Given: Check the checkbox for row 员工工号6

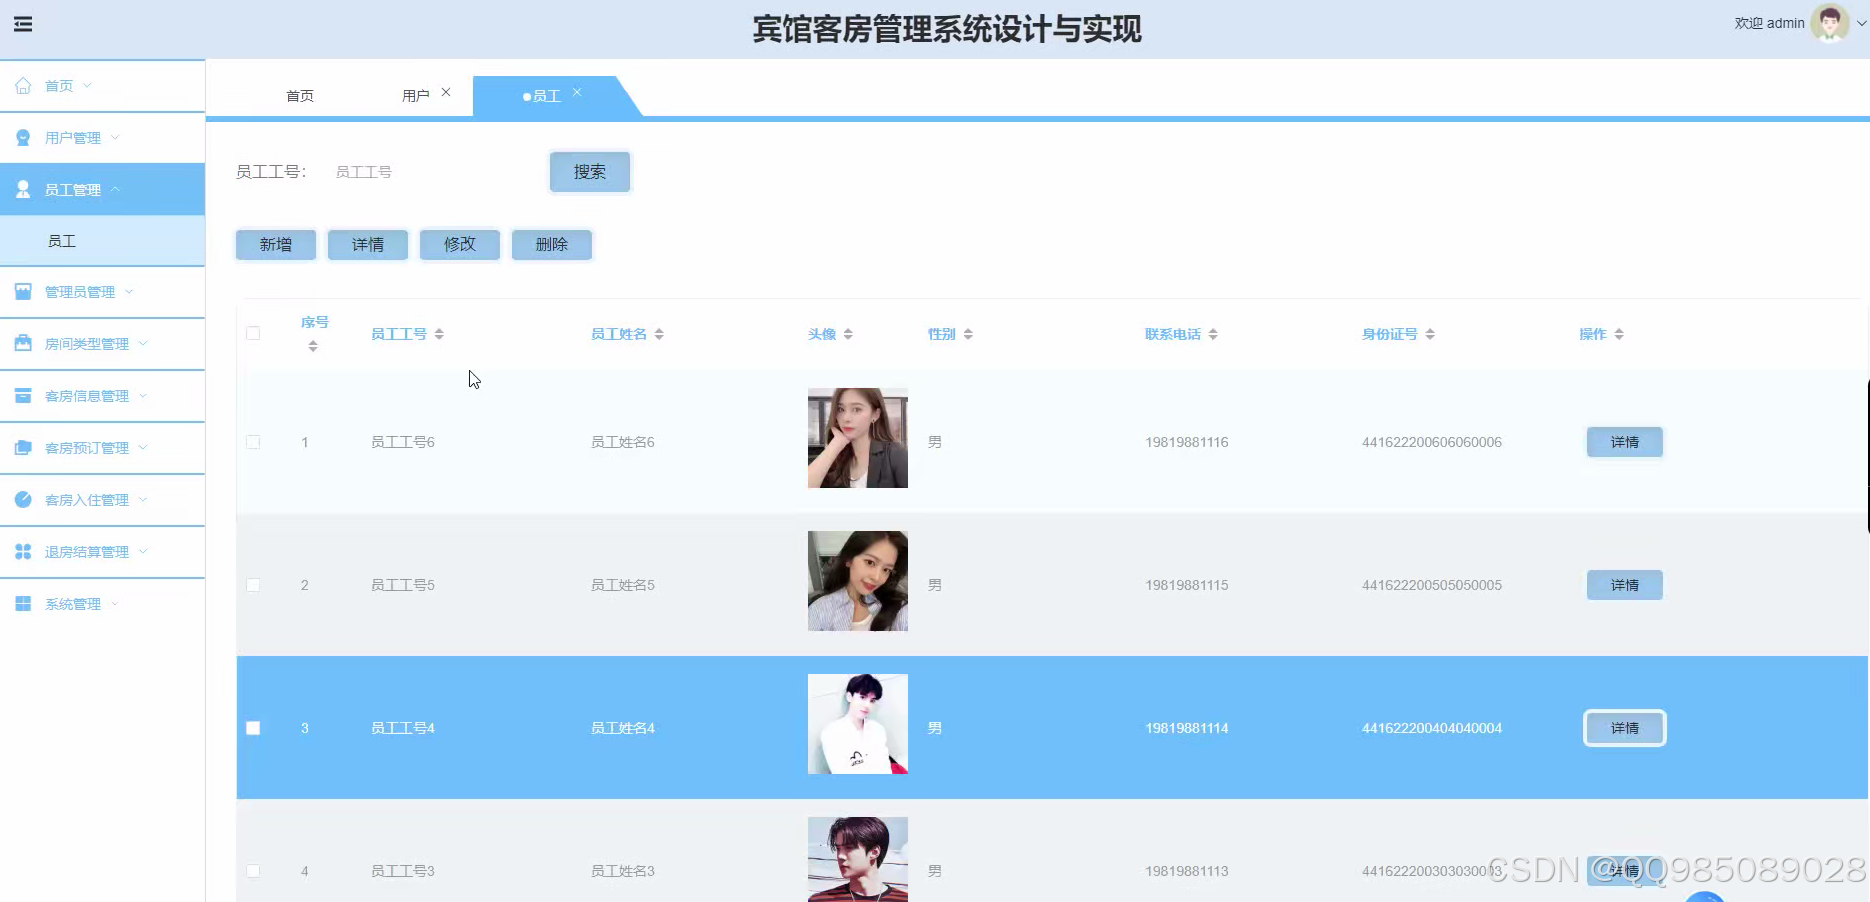Looking at the screenshot, I should [253, 441].
